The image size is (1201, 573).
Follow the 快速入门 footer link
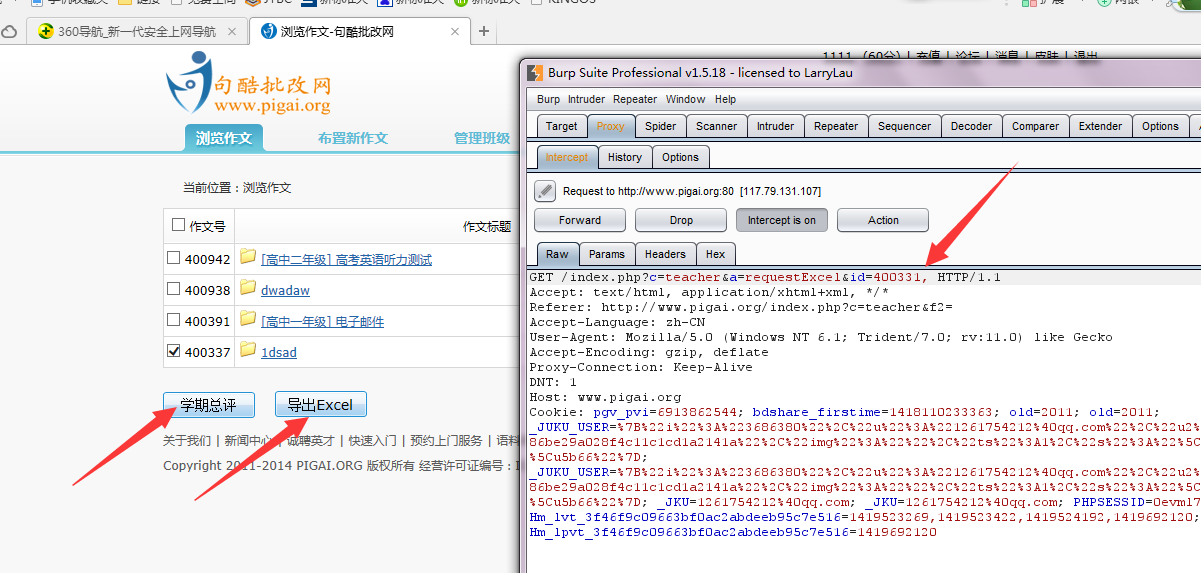click(372, 440)
